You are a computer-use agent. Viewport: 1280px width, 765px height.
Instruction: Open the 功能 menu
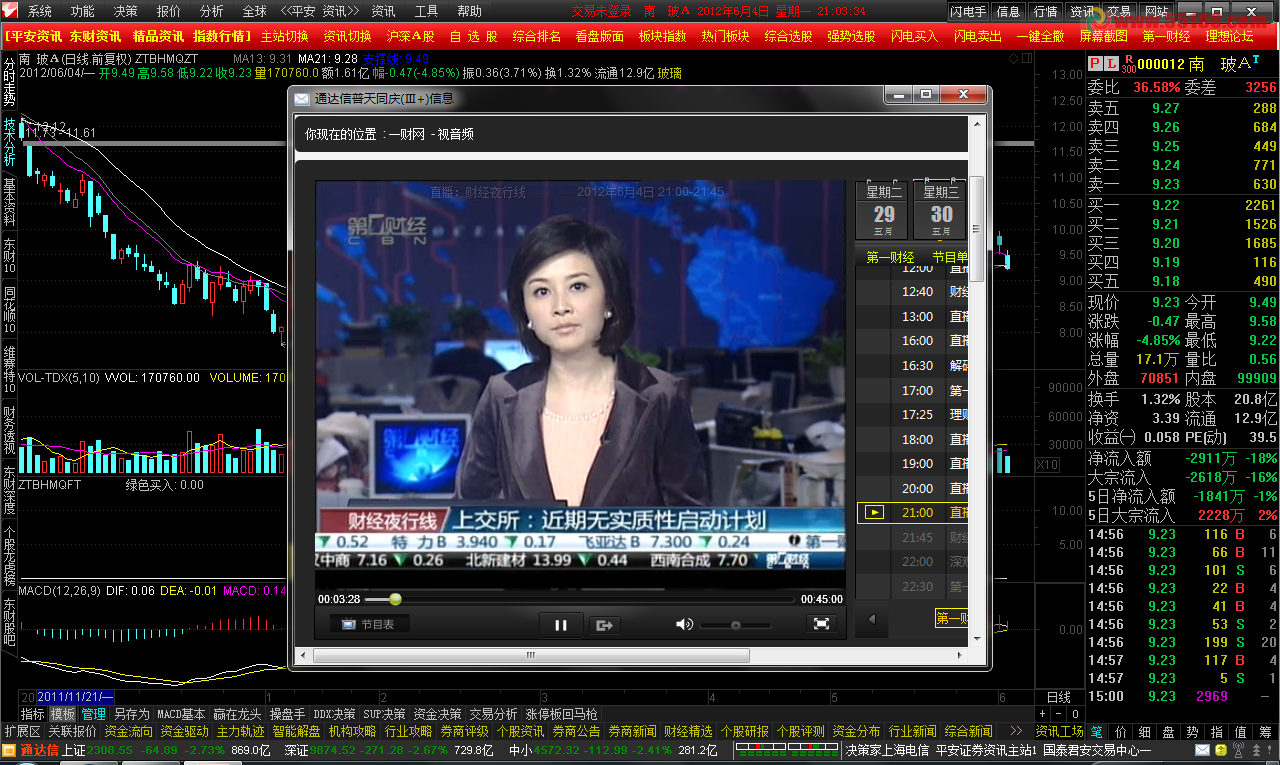point(82,11)
